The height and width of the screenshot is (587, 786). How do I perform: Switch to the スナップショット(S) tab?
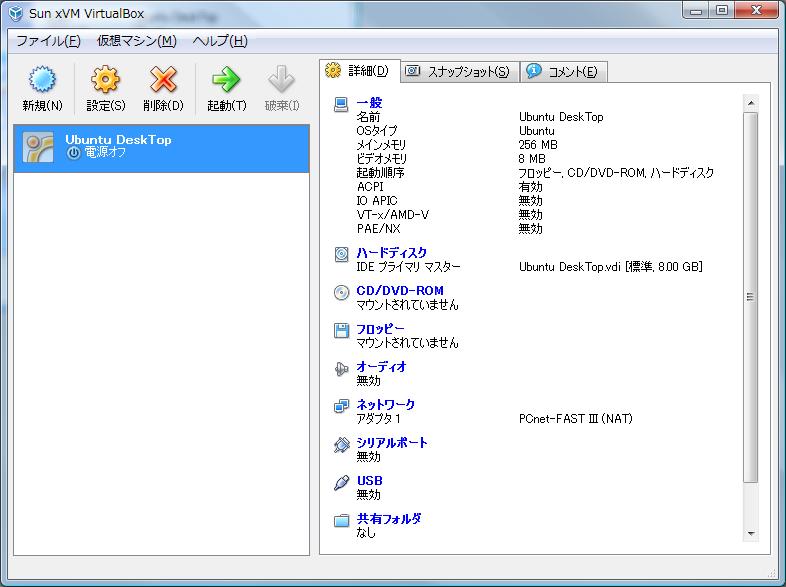460,72
